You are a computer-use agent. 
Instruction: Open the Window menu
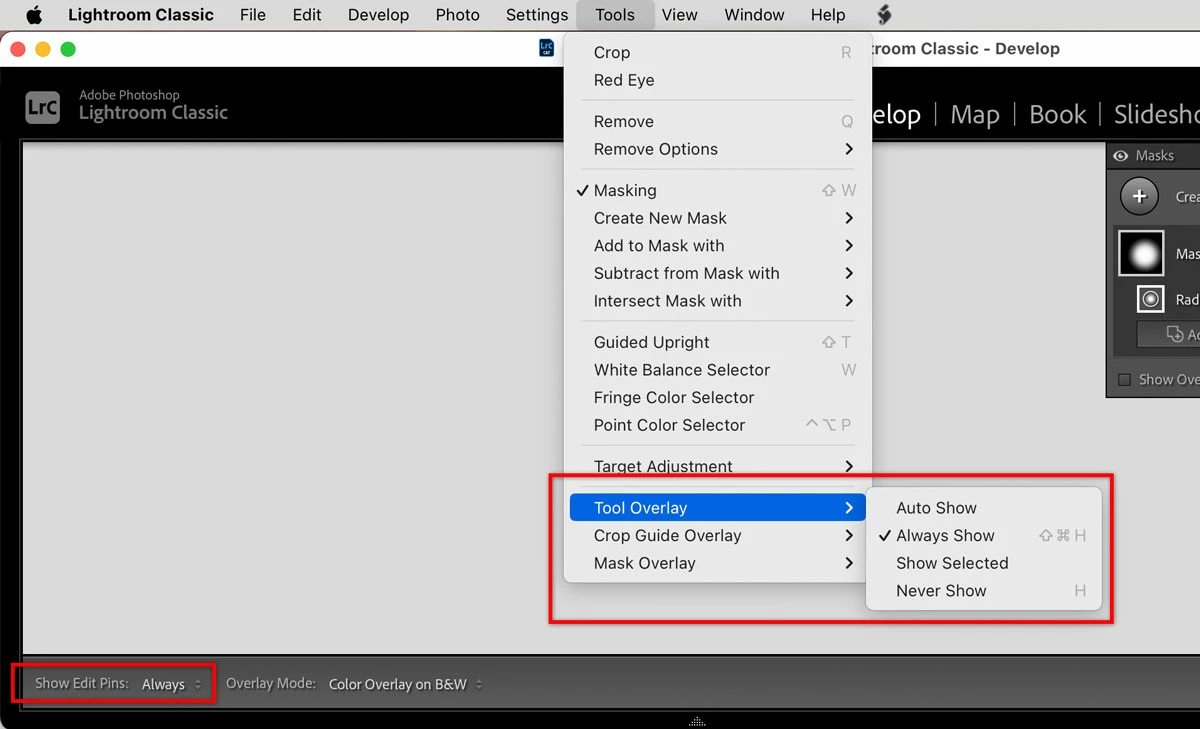[x=754, y=15]
